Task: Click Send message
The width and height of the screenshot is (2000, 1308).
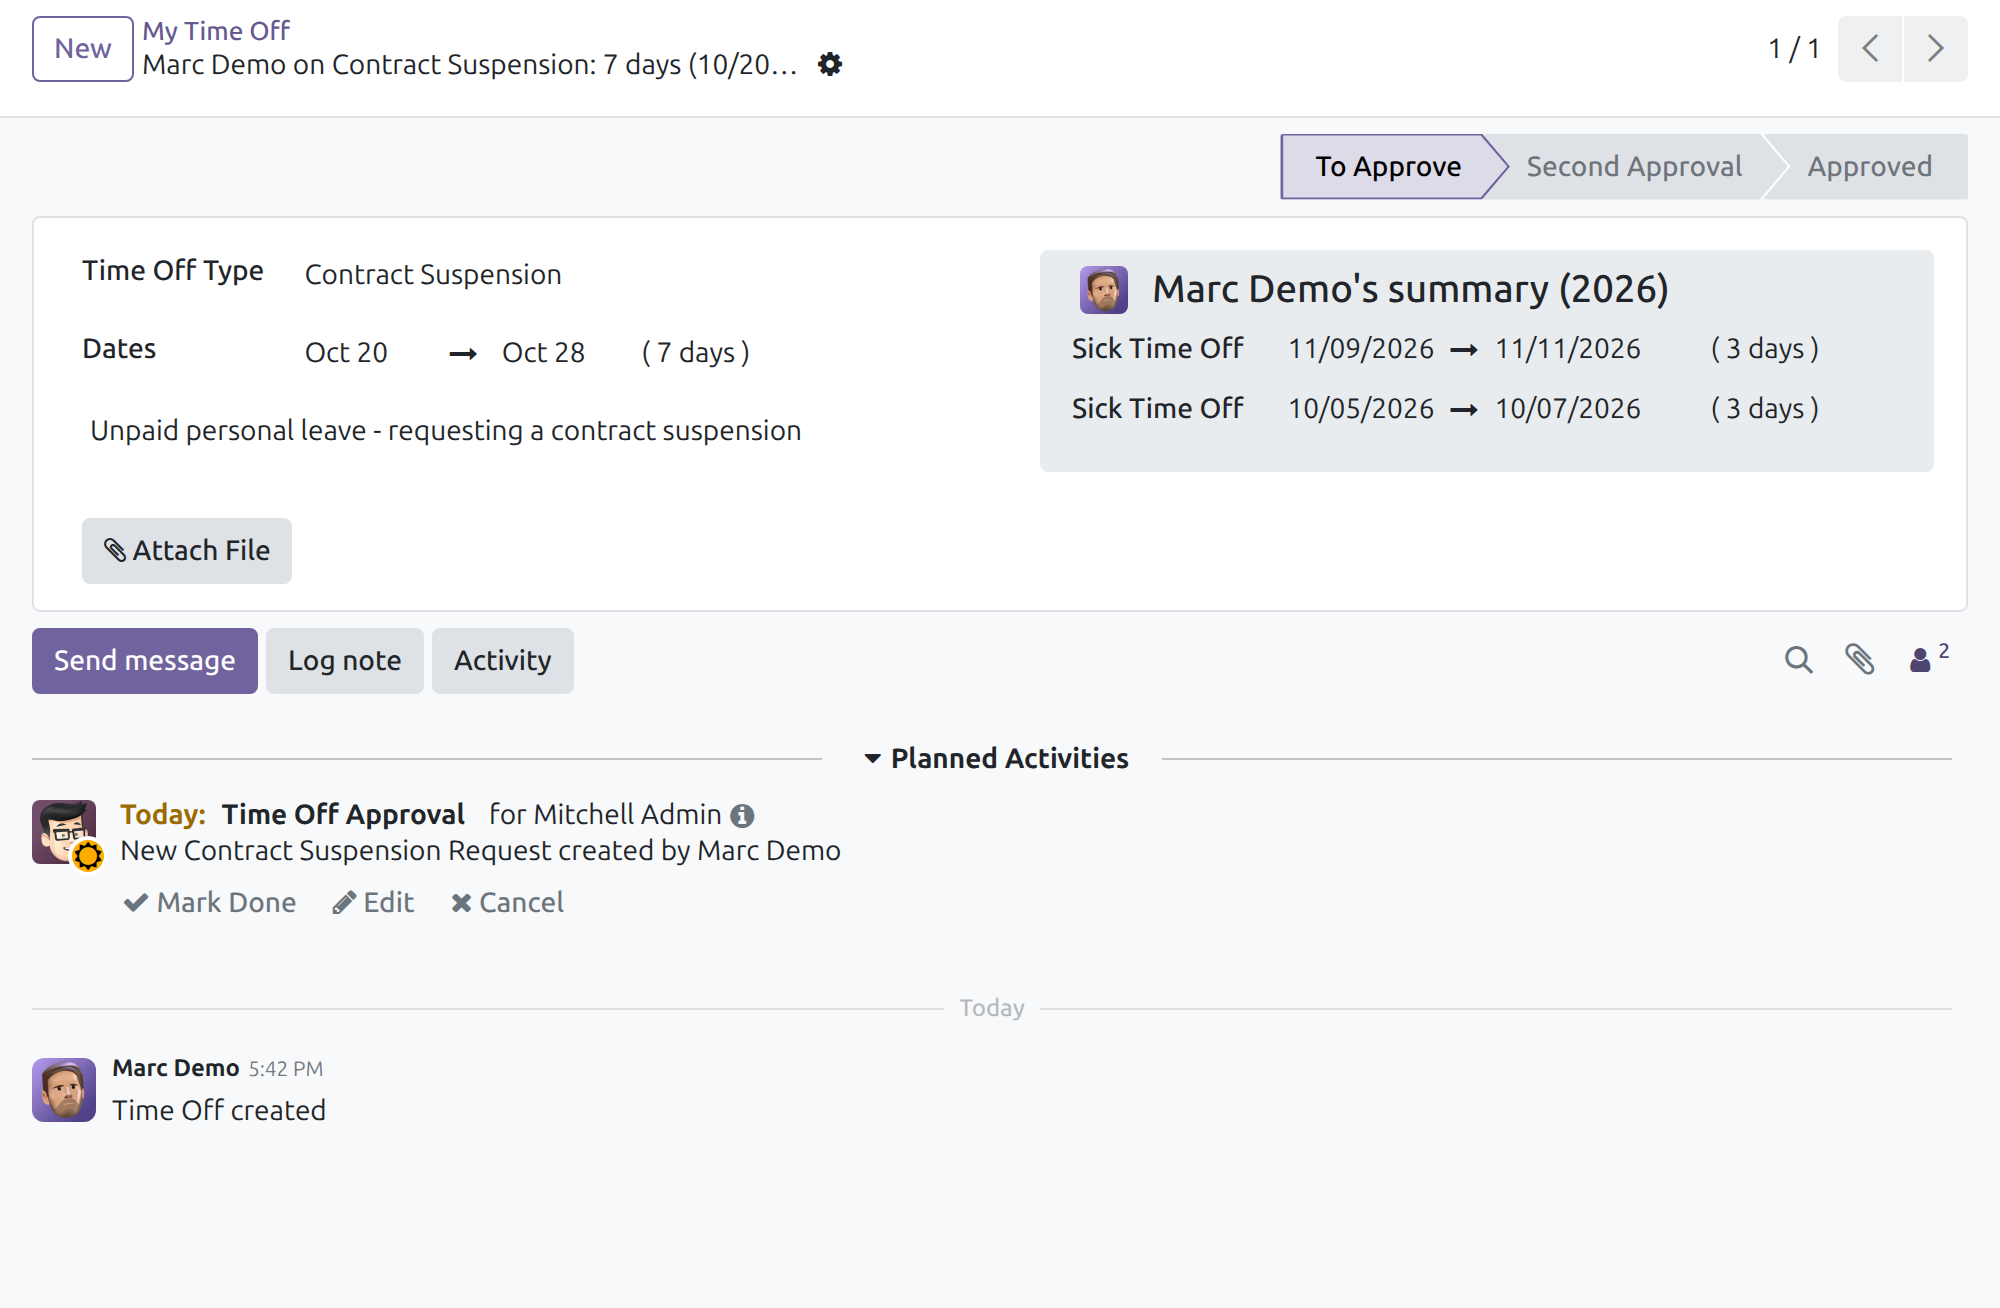Action: click(x=145, y=660)
